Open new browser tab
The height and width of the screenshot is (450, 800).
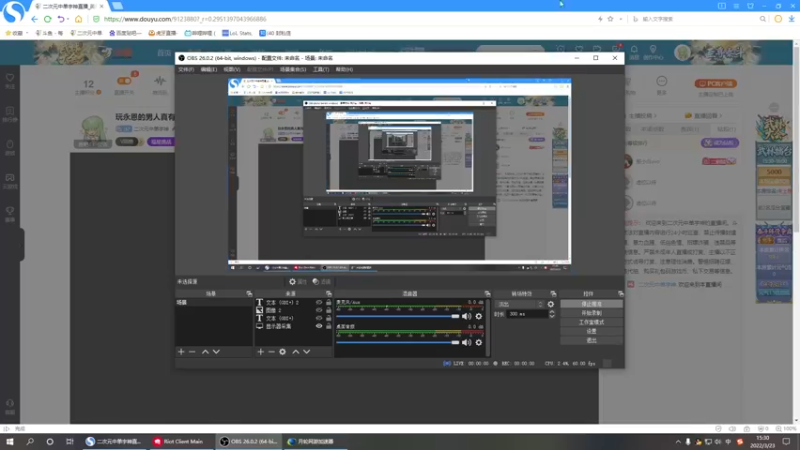117,6
